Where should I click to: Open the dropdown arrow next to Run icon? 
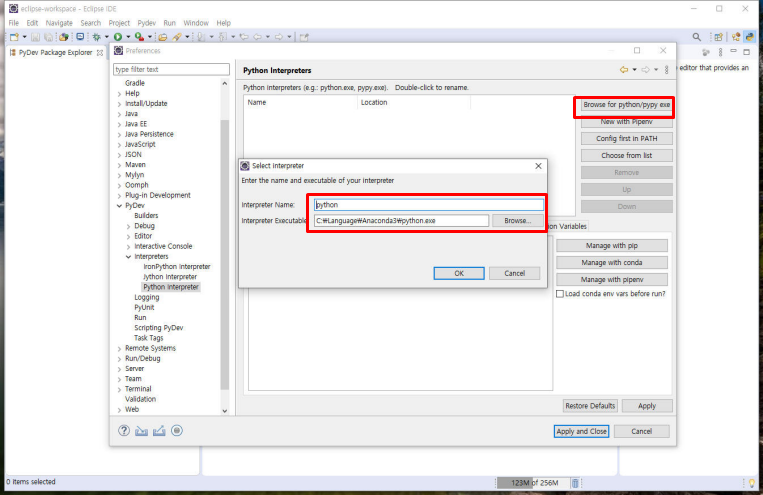pos(128,37)
